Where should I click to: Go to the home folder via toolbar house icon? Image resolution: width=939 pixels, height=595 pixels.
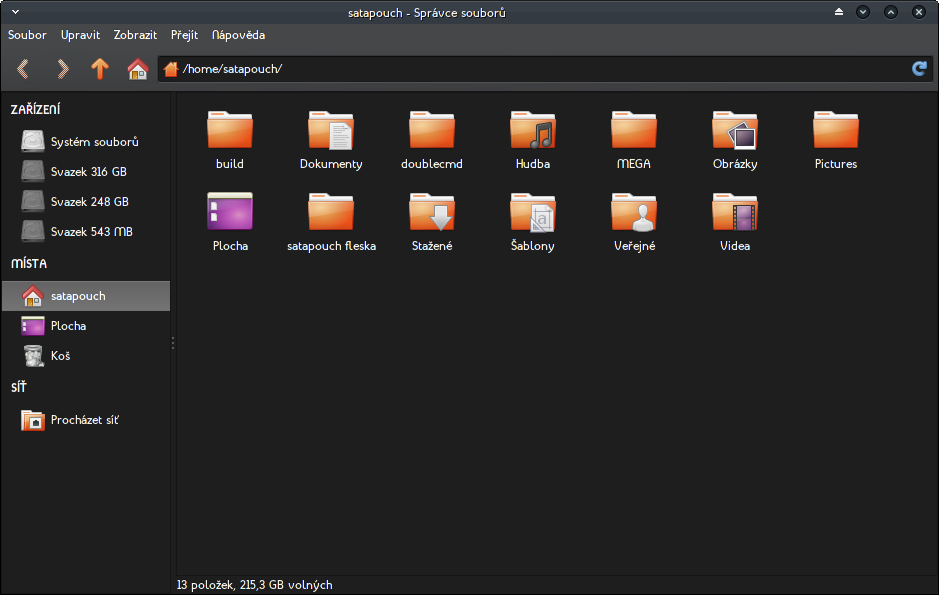(138, 69)
